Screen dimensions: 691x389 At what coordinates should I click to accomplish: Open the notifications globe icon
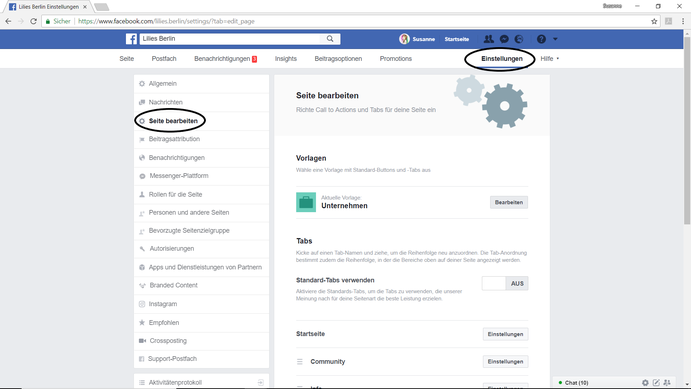tap(519, 39)
